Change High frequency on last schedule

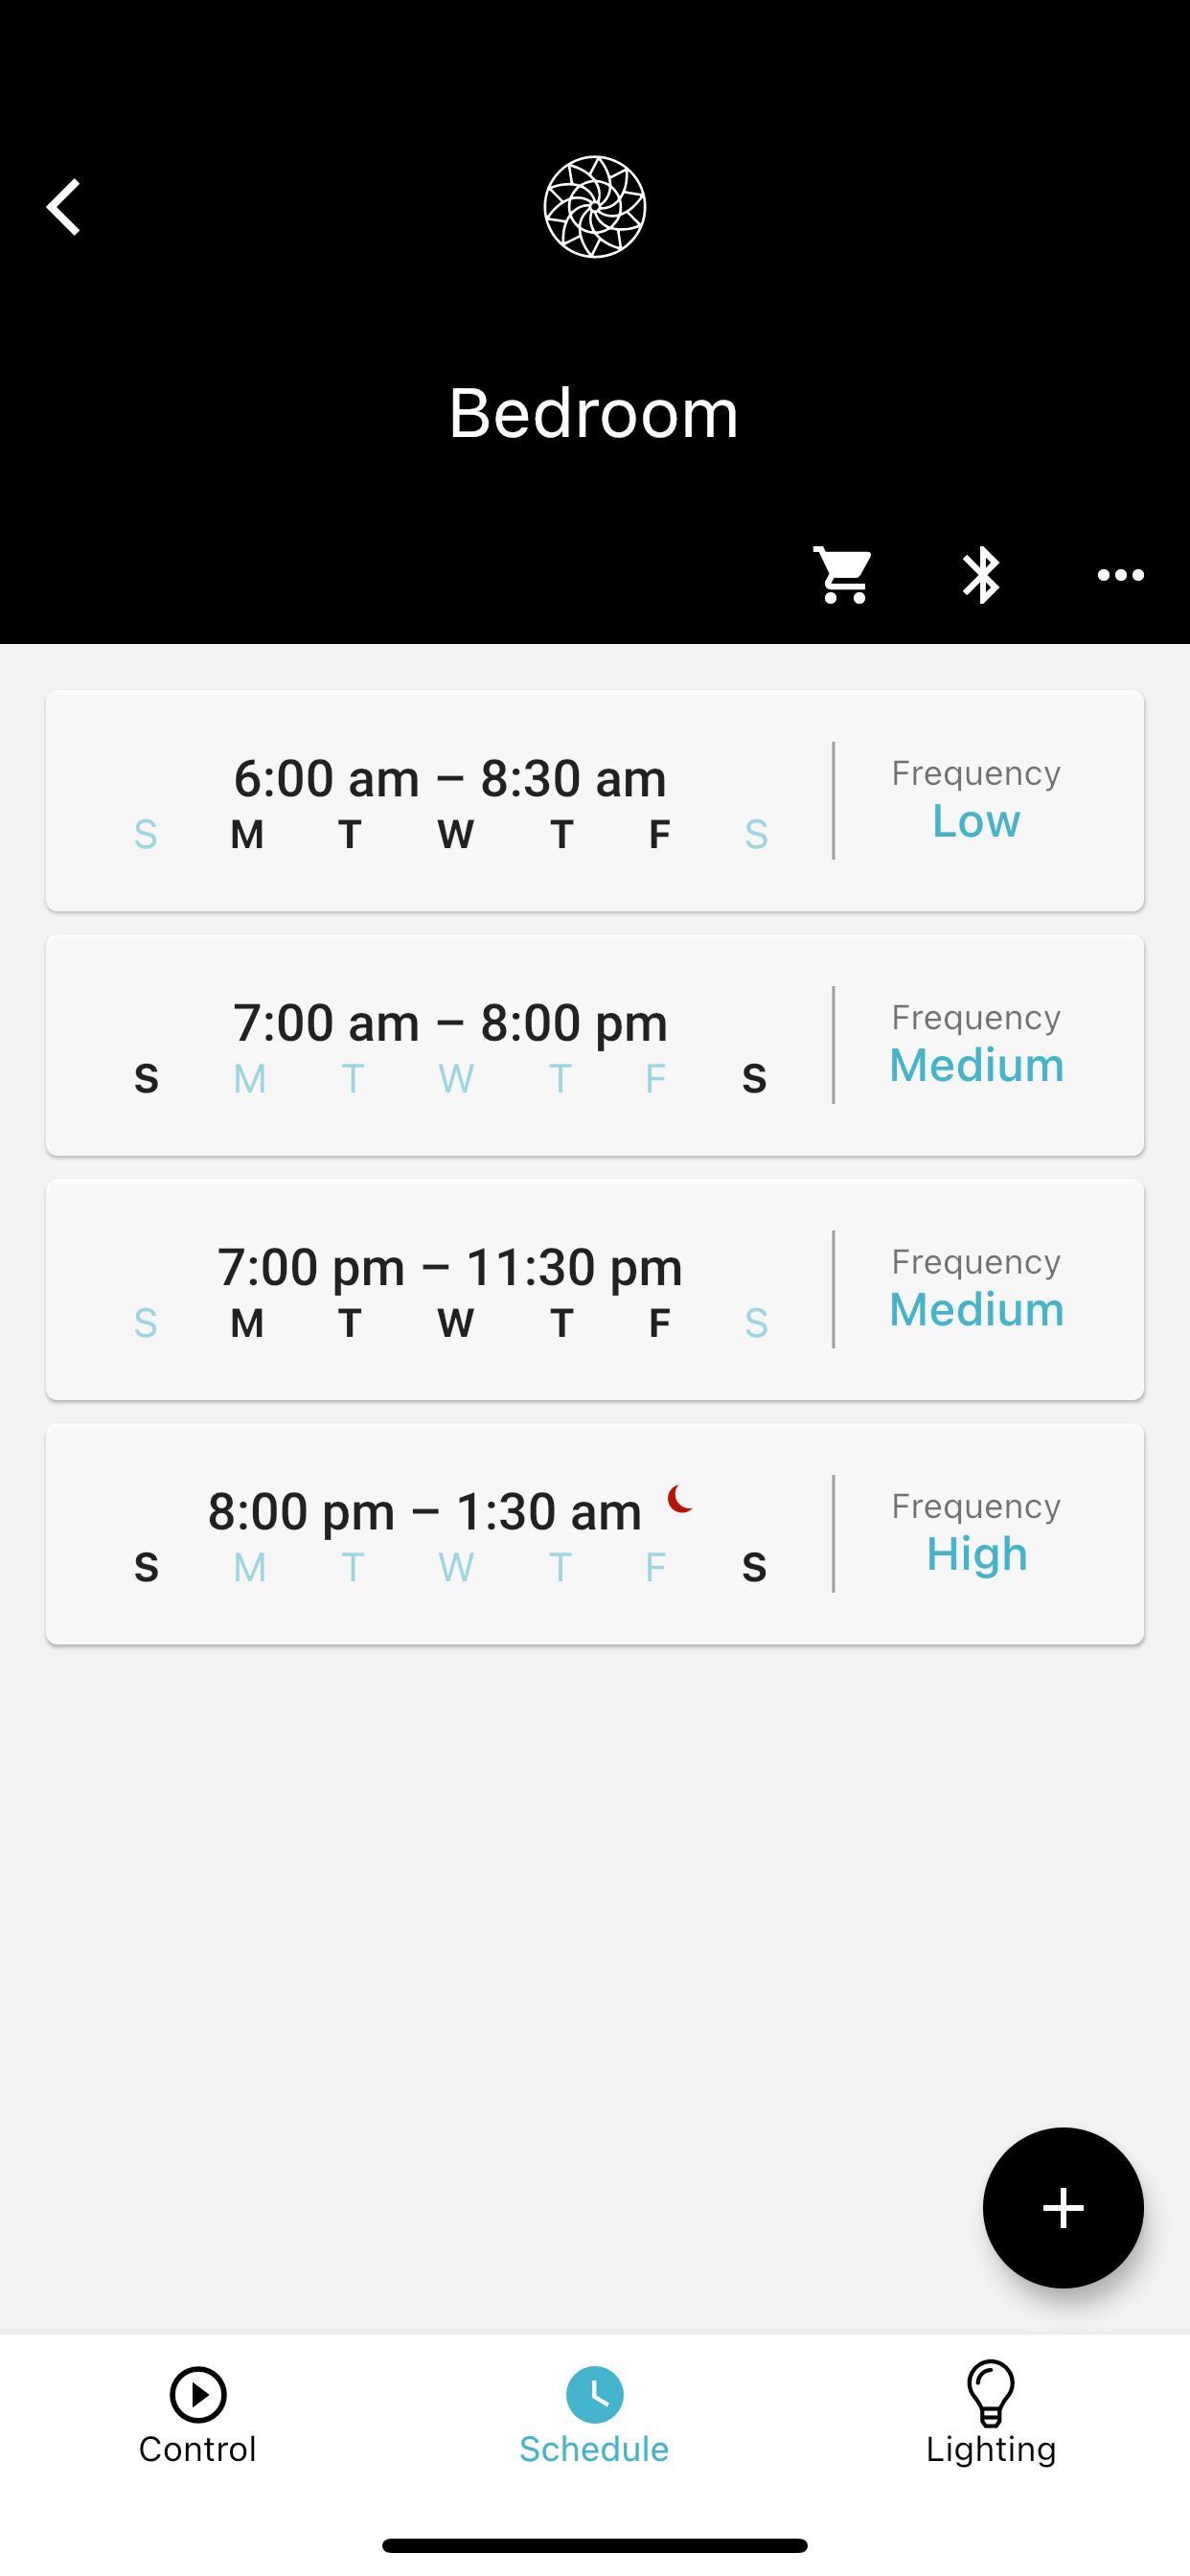976,1554
